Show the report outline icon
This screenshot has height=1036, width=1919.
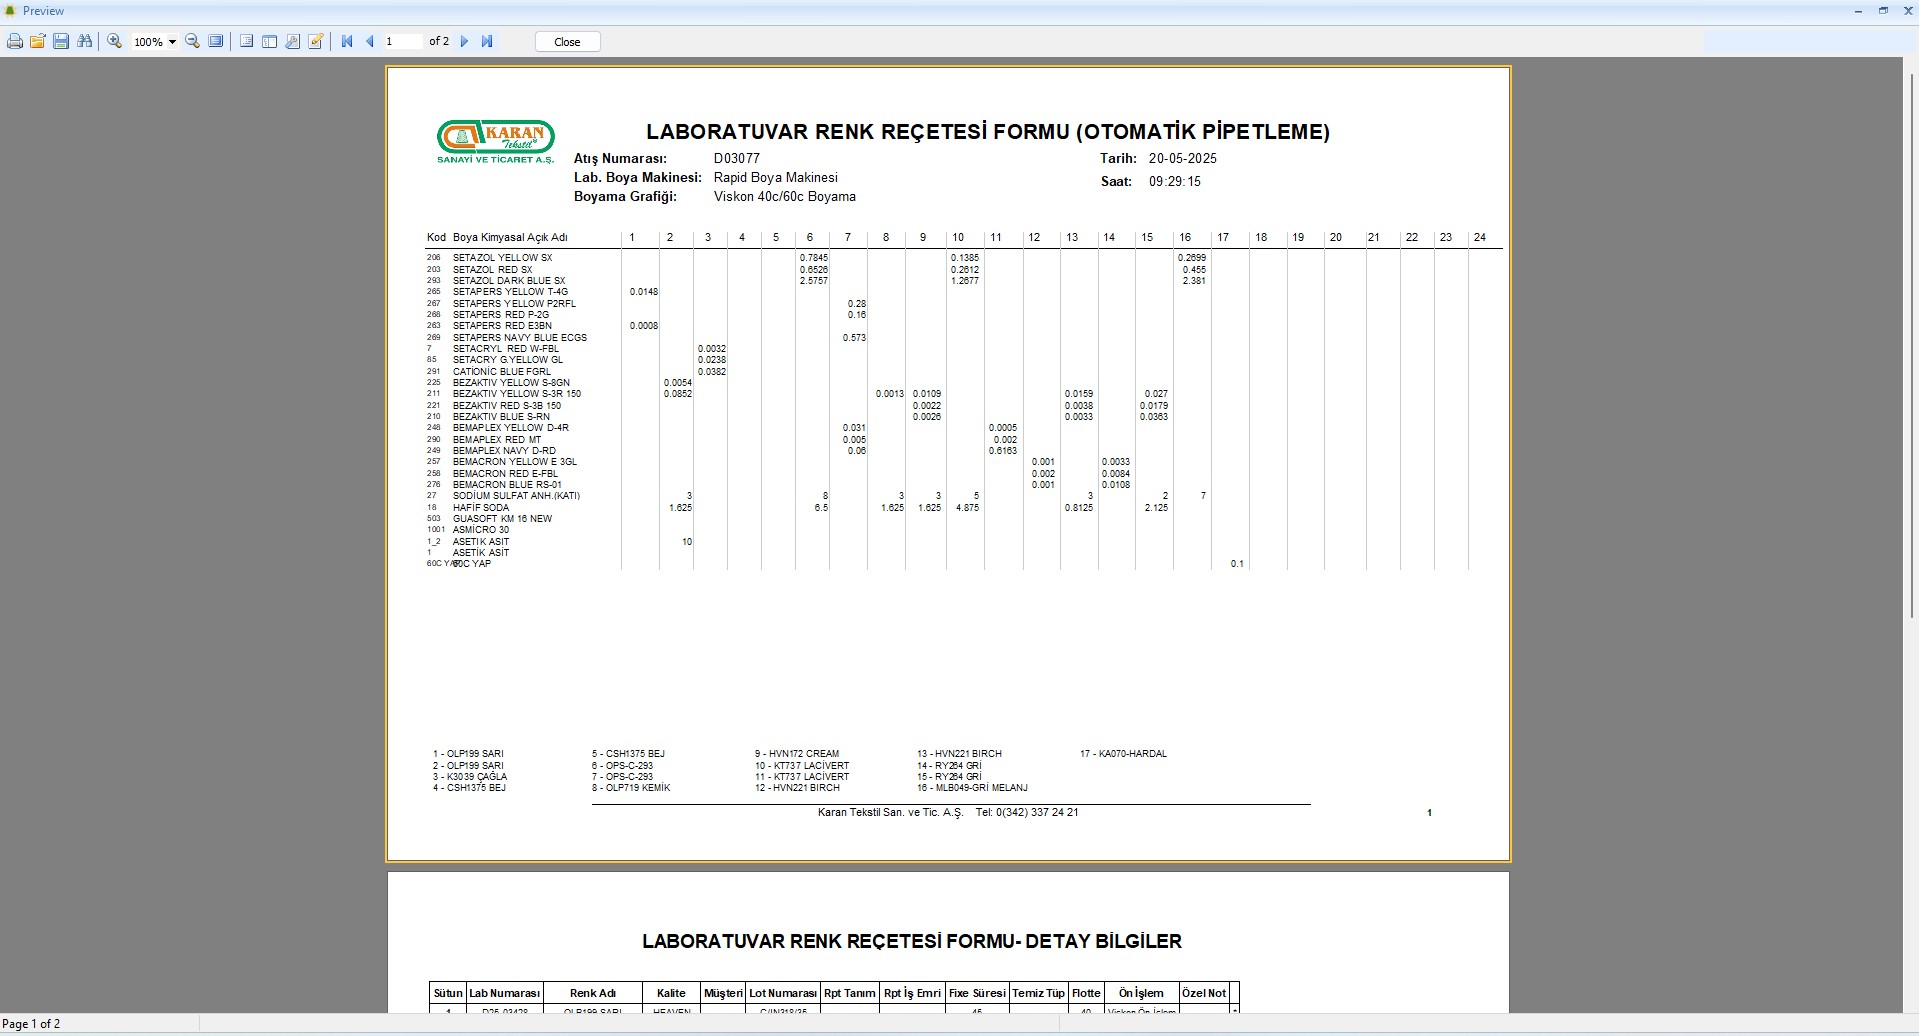pyautogui.click(x=247, y=42)
